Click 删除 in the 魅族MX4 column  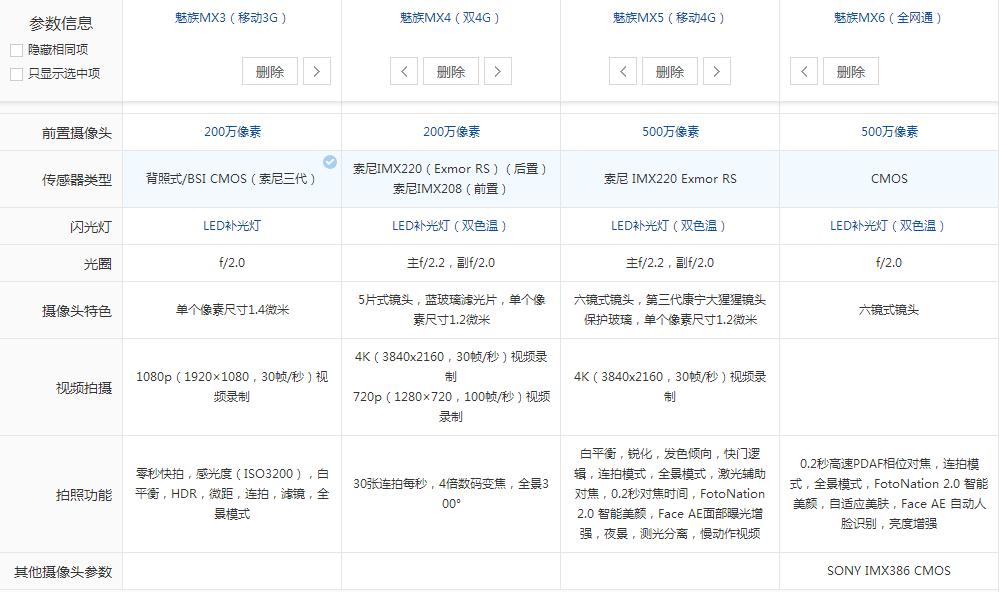450,71
